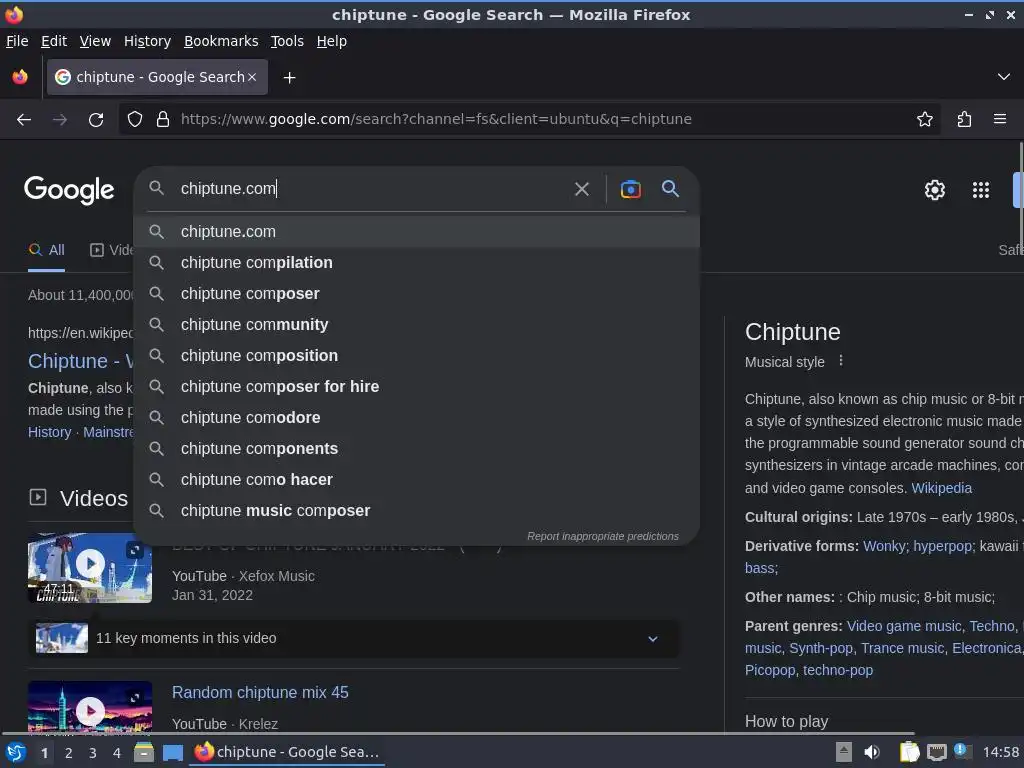Image resolution: width=1024 pixels, height=768 pixels.
Task: Select suggestion chiptune comodore
Action: 417,418
